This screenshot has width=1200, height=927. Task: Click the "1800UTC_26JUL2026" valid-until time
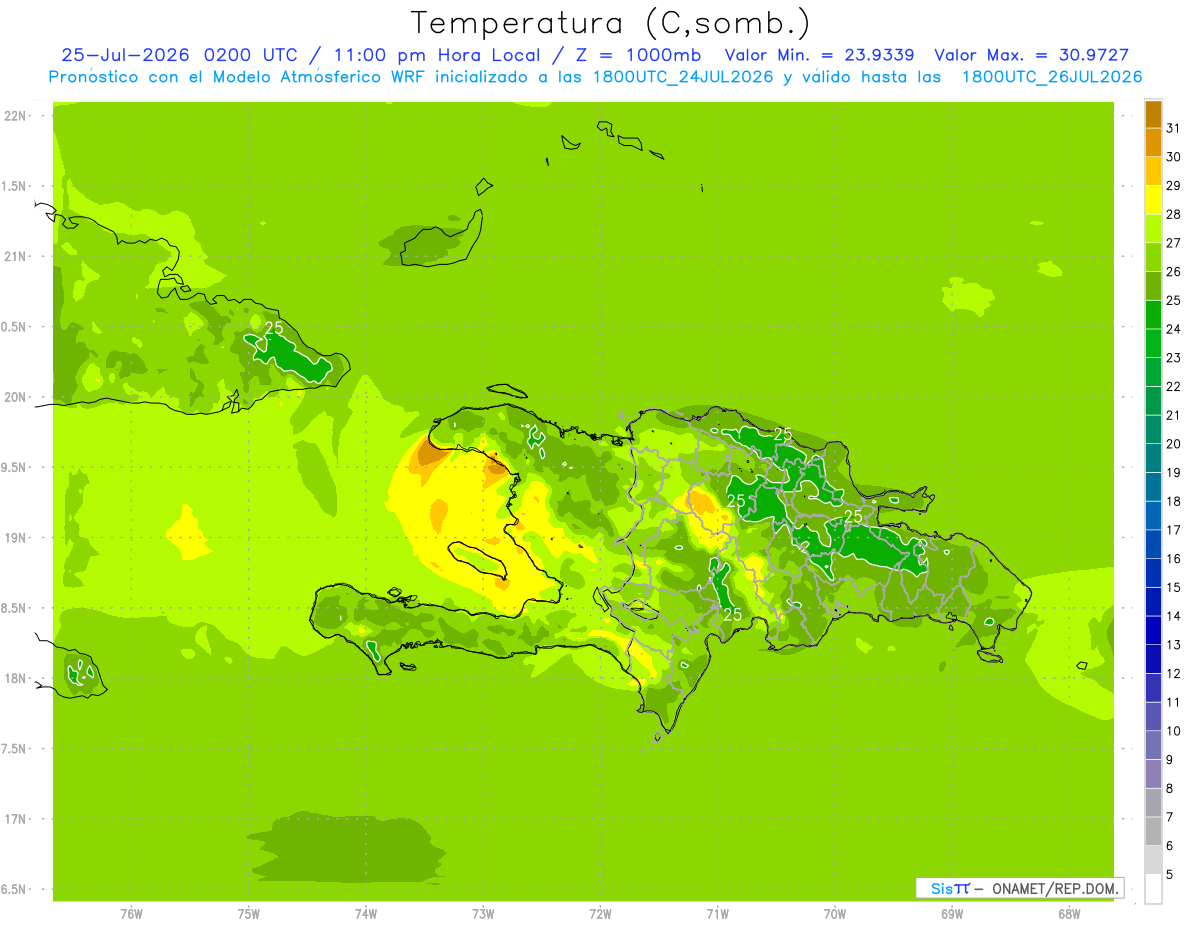click(x=1052, y=77)
